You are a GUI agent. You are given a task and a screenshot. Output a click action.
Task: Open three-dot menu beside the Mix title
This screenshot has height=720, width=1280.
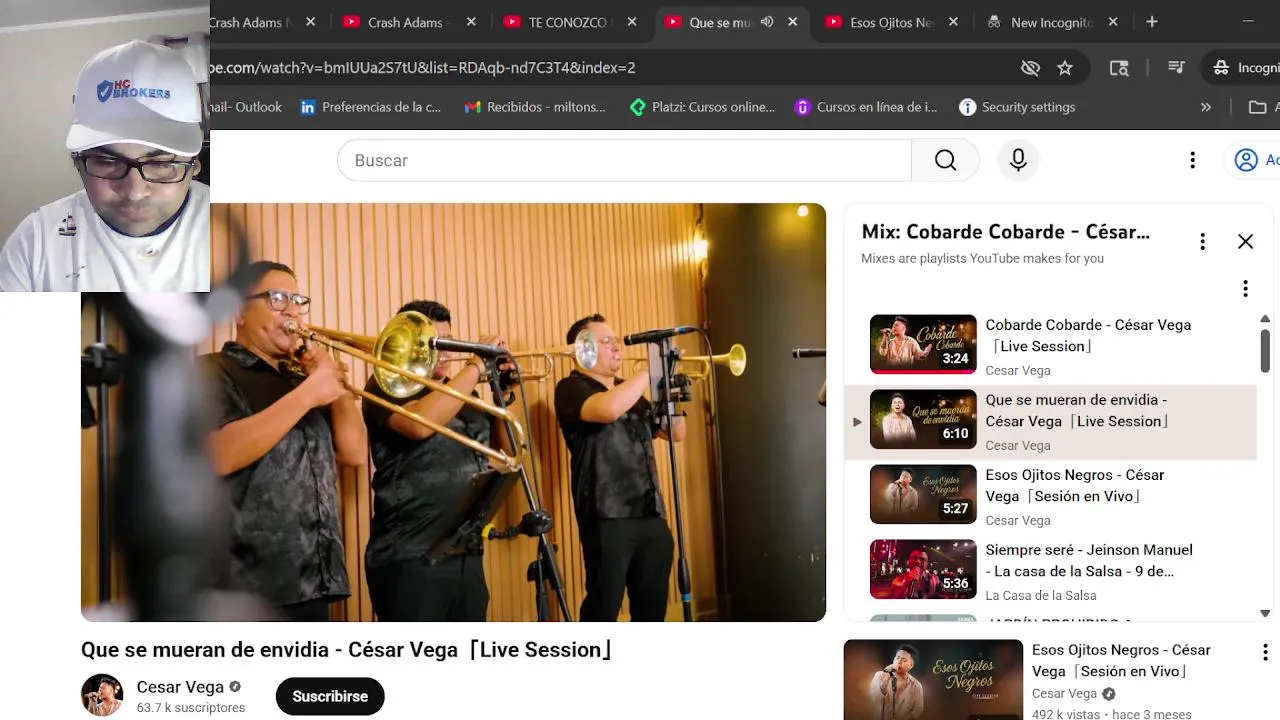pyautogui.click(x=1202, y=241)
